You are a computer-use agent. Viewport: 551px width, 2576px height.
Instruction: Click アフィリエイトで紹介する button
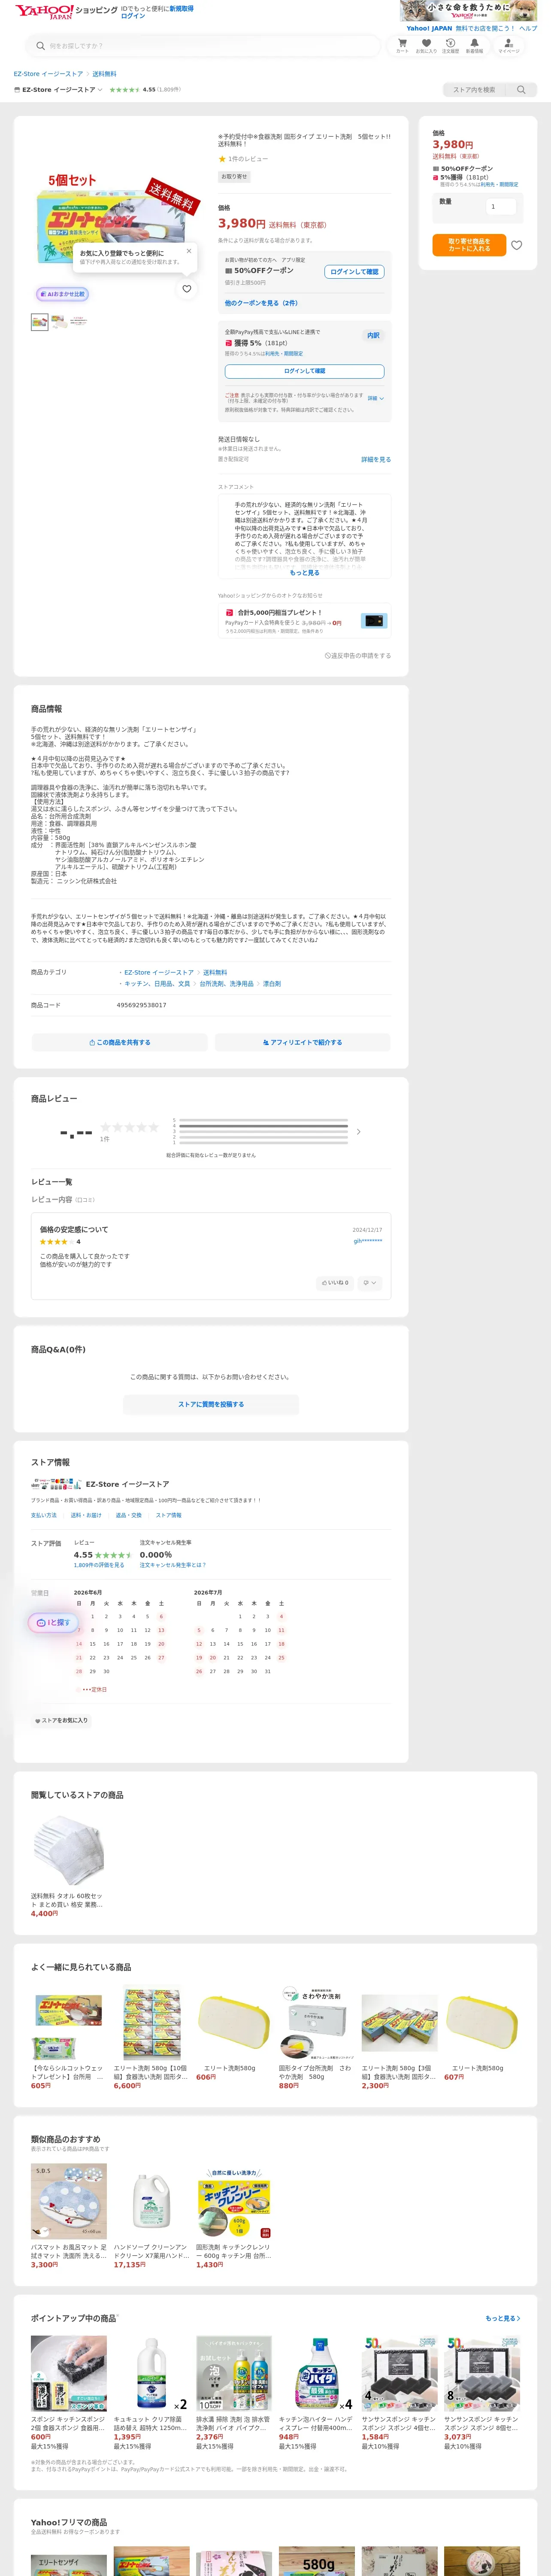click(302, 1042)
